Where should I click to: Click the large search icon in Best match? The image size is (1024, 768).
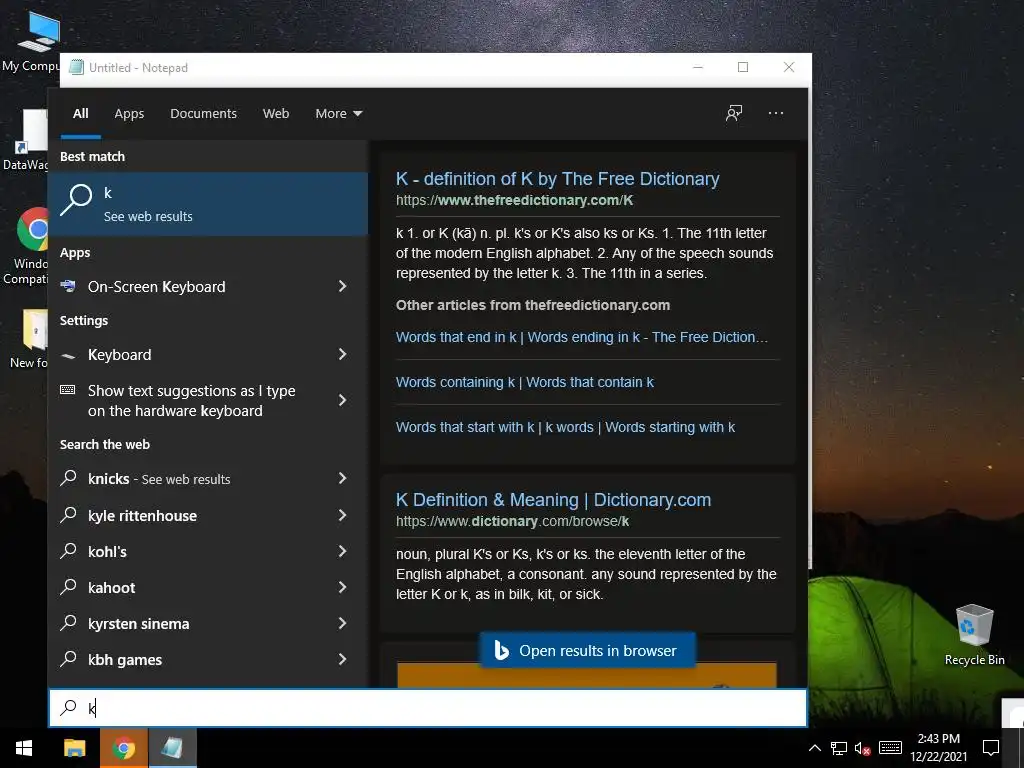pos(76,200)
